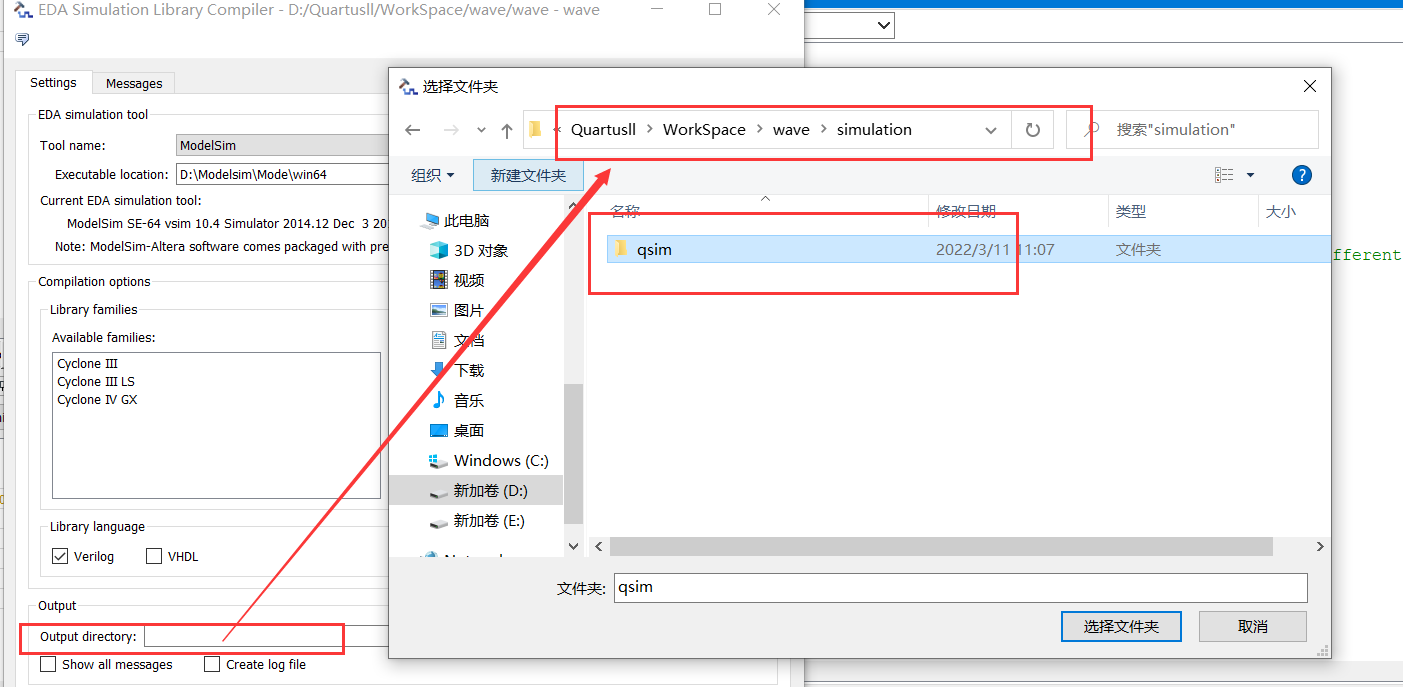Switch to the Messages tab
Screen dimensions: 1403x687
[x=133, y=83]
